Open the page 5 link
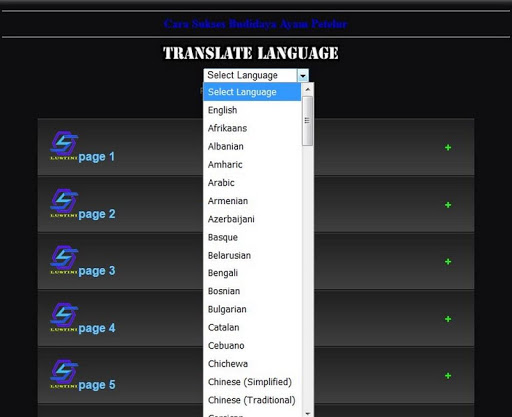This screenshot has height=417, width=512. [97, 385]
